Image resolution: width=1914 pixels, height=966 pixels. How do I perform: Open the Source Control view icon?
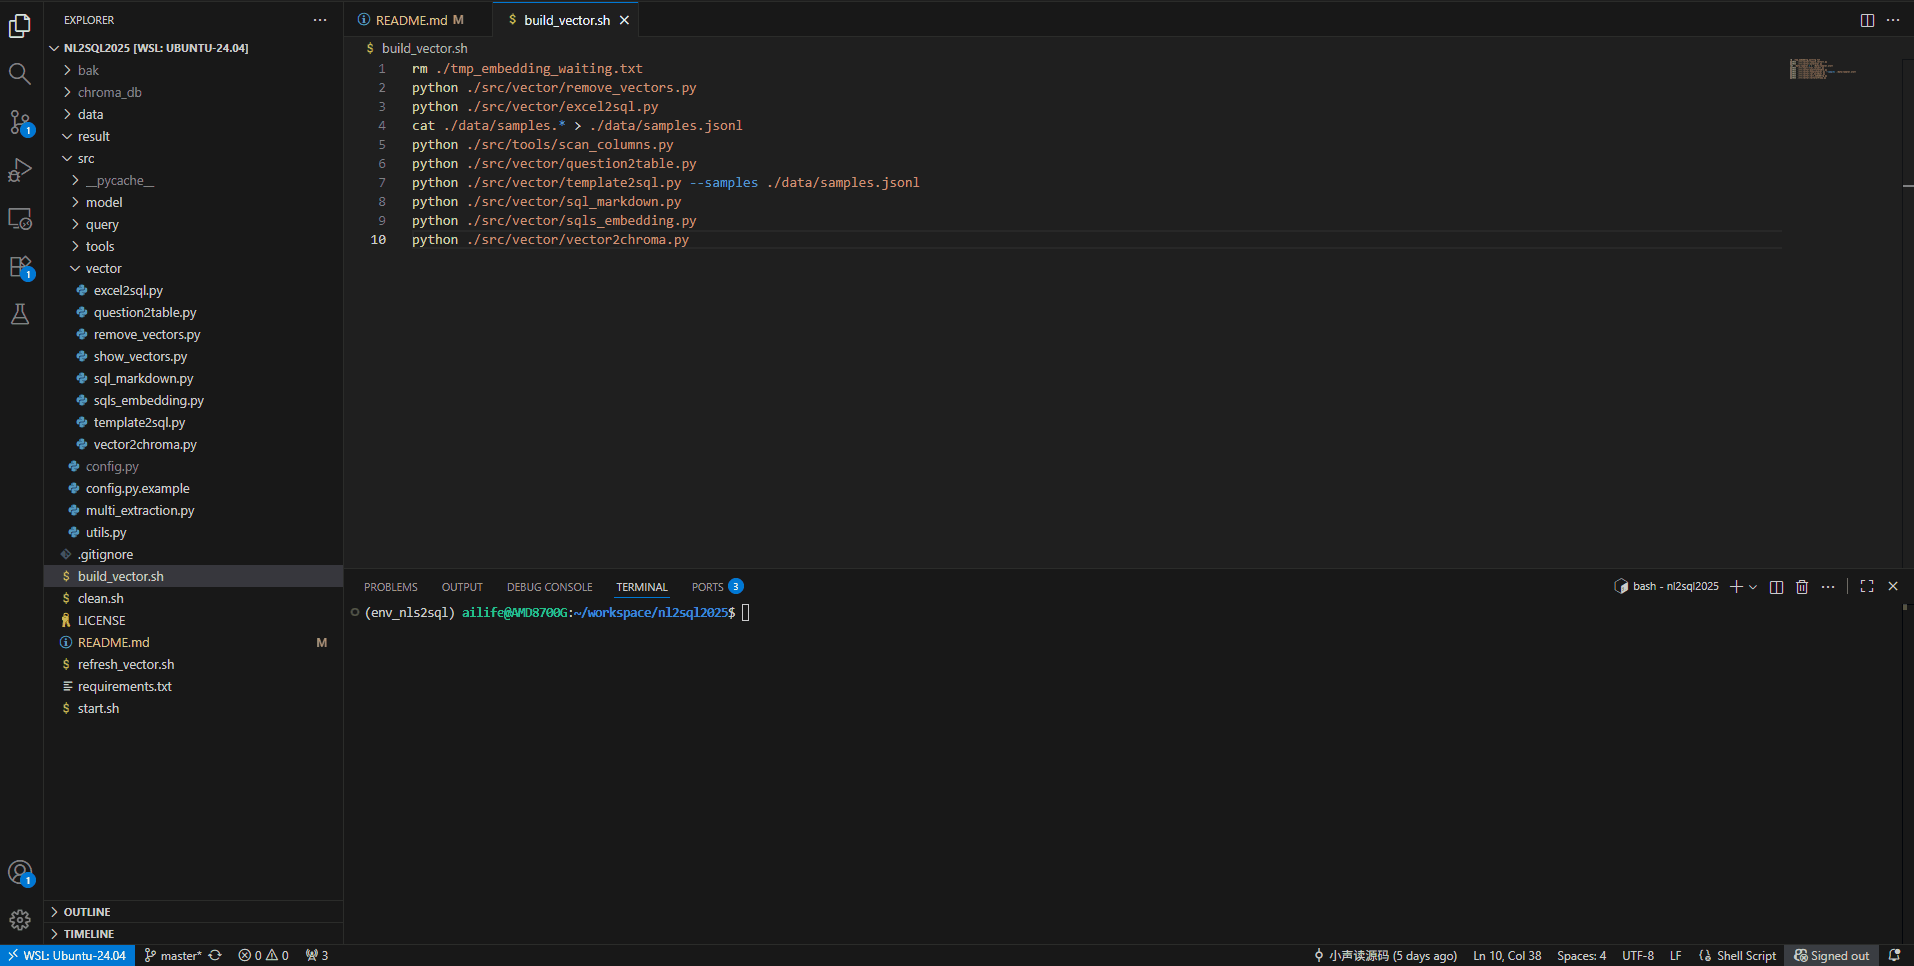click(x=20, y=122)
